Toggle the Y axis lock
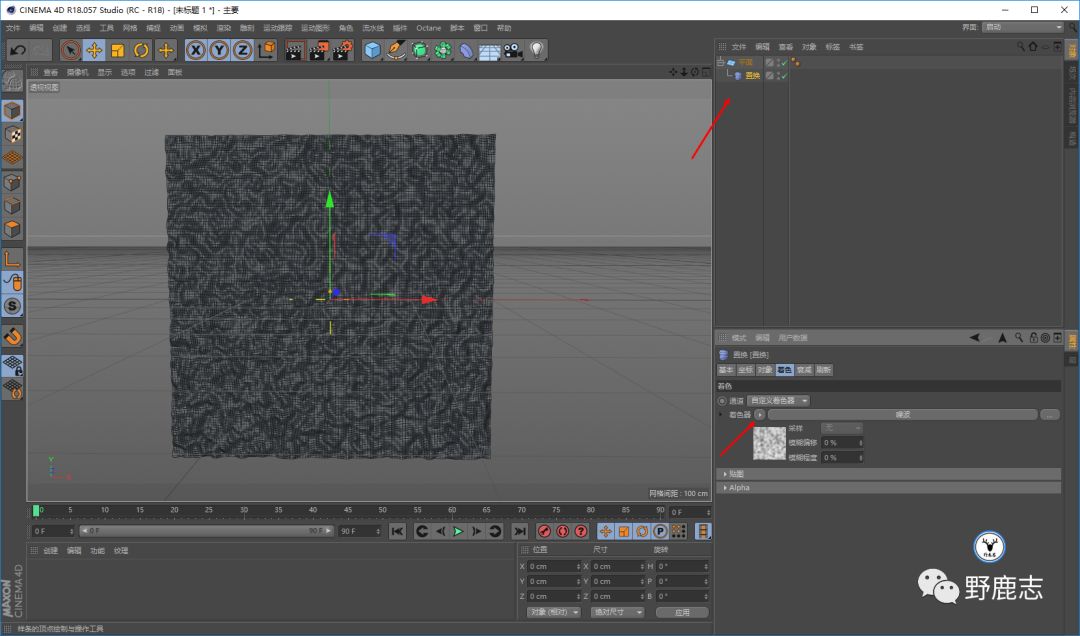1080x636 pixels. coord(219,50)
